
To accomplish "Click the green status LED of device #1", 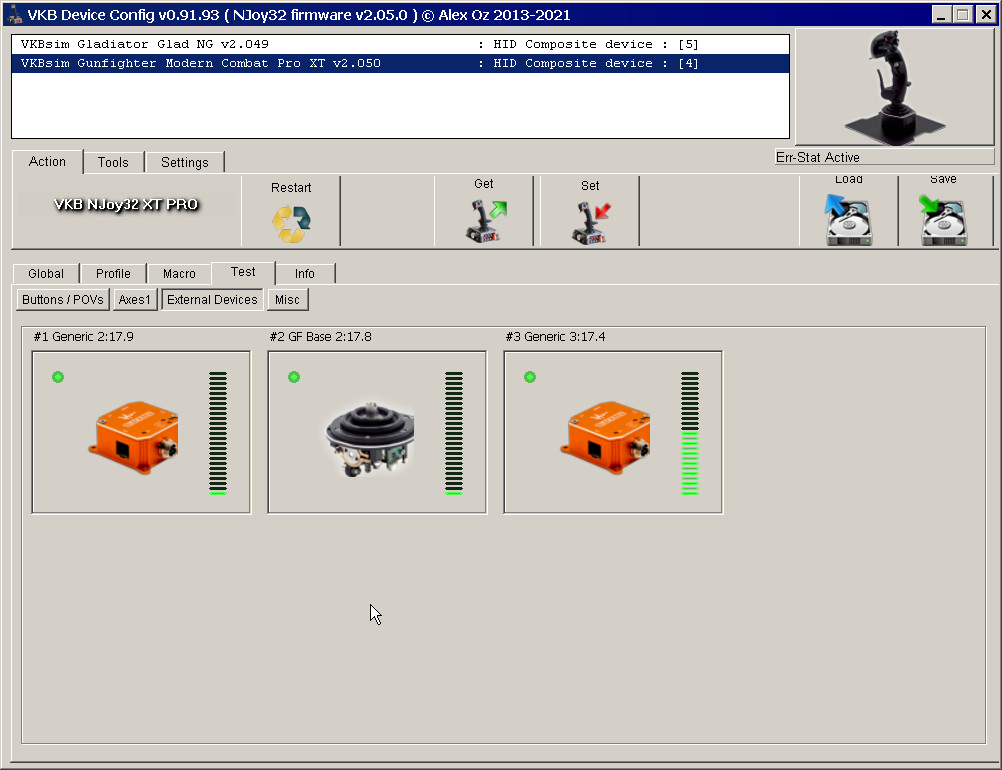I will [58, 377].
